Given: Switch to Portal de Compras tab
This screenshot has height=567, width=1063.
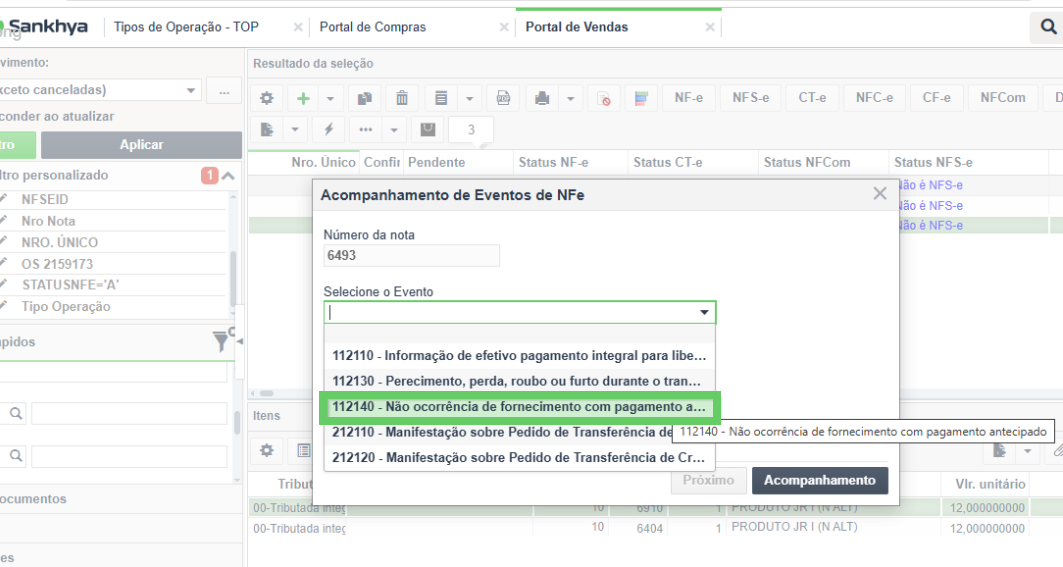Looking at the screenshot, I should point(373,27).
